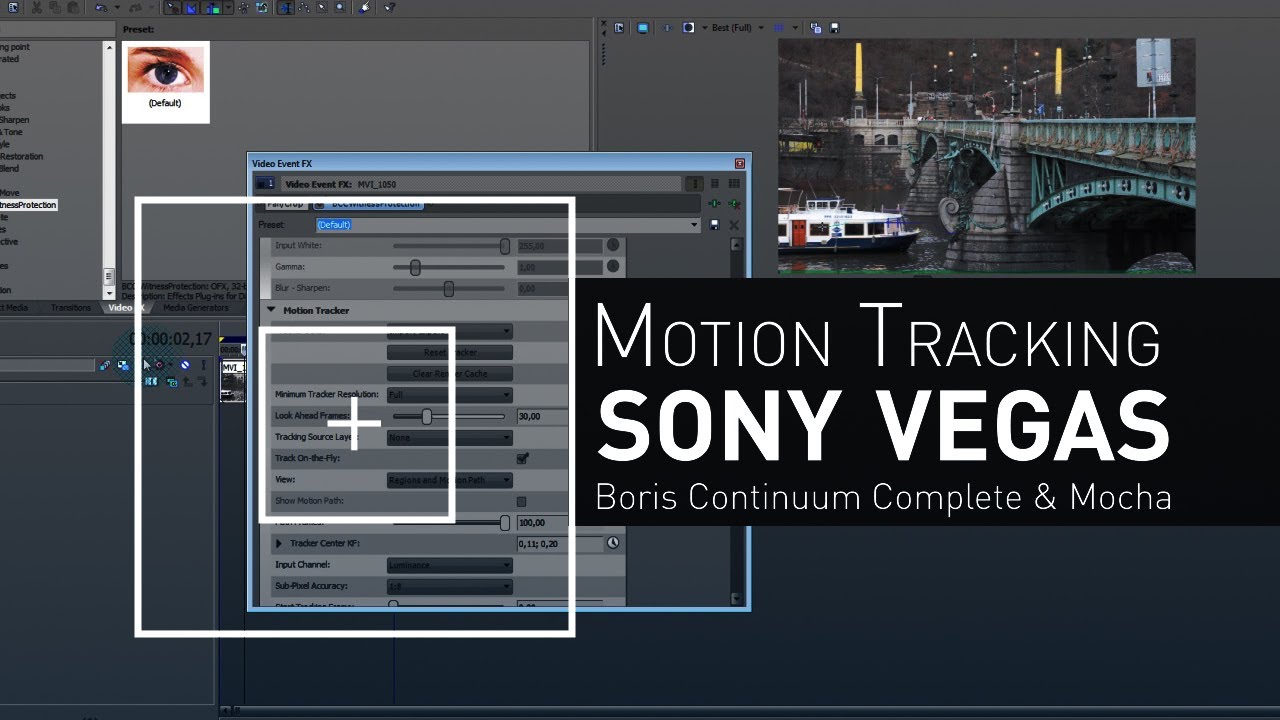Click the Split Screen View icon
Viewport: 1280px width, 720px height.
[x=688, y=28]
